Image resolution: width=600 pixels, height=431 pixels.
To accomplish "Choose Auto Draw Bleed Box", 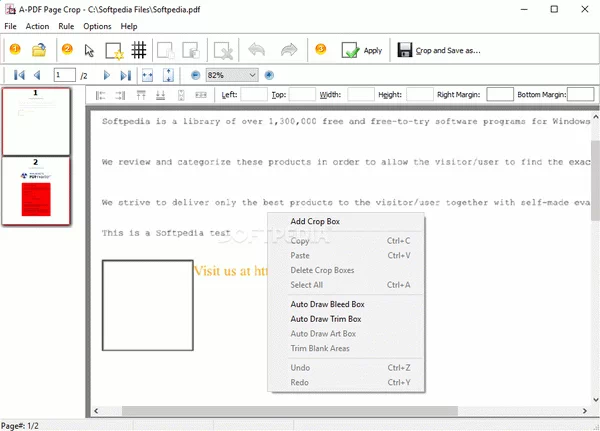I will pyautogui.click(x=346, y=304).
